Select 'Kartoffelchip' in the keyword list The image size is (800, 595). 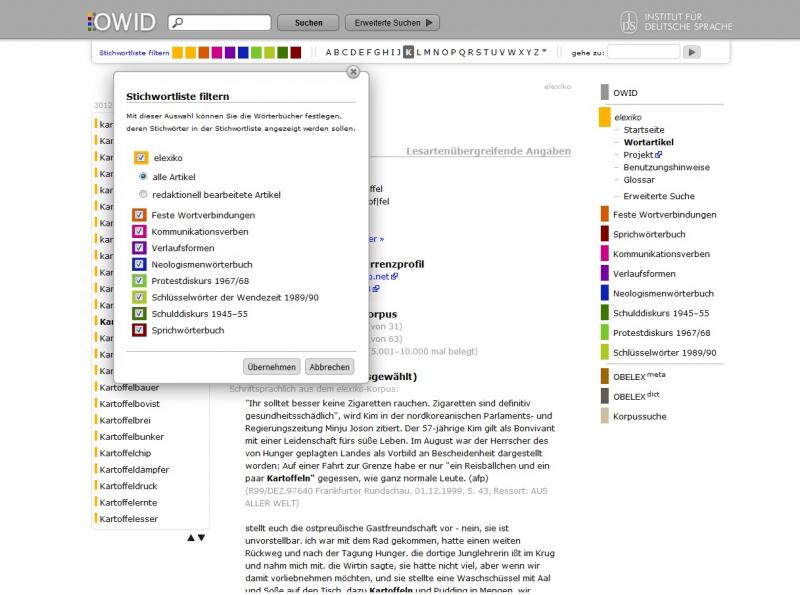click(x=125, y=453)
